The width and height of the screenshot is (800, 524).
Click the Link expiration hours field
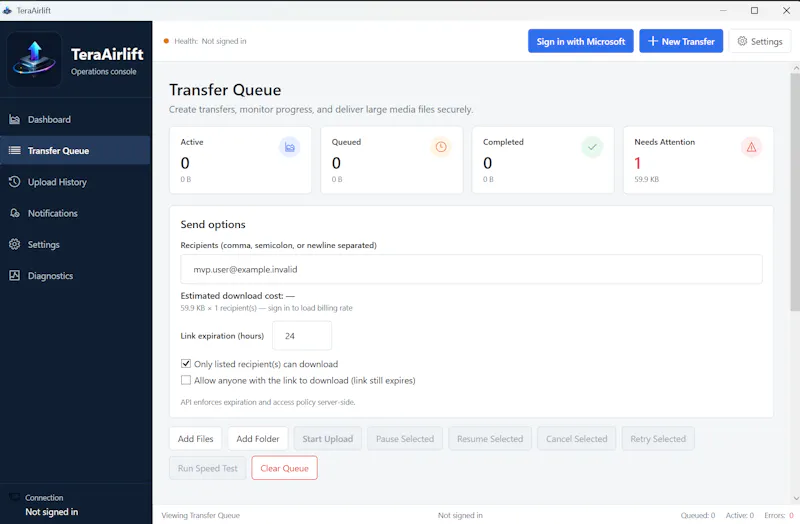[302, 336]
